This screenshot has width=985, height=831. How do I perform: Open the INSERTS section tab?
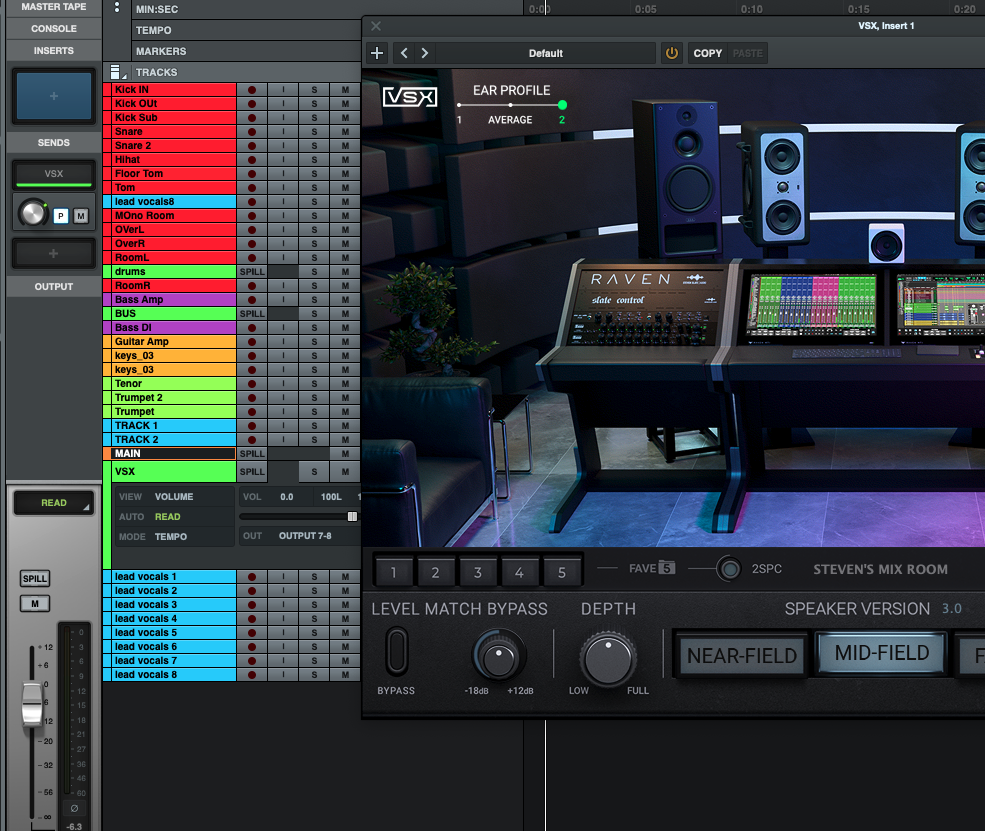pos(54,51)
